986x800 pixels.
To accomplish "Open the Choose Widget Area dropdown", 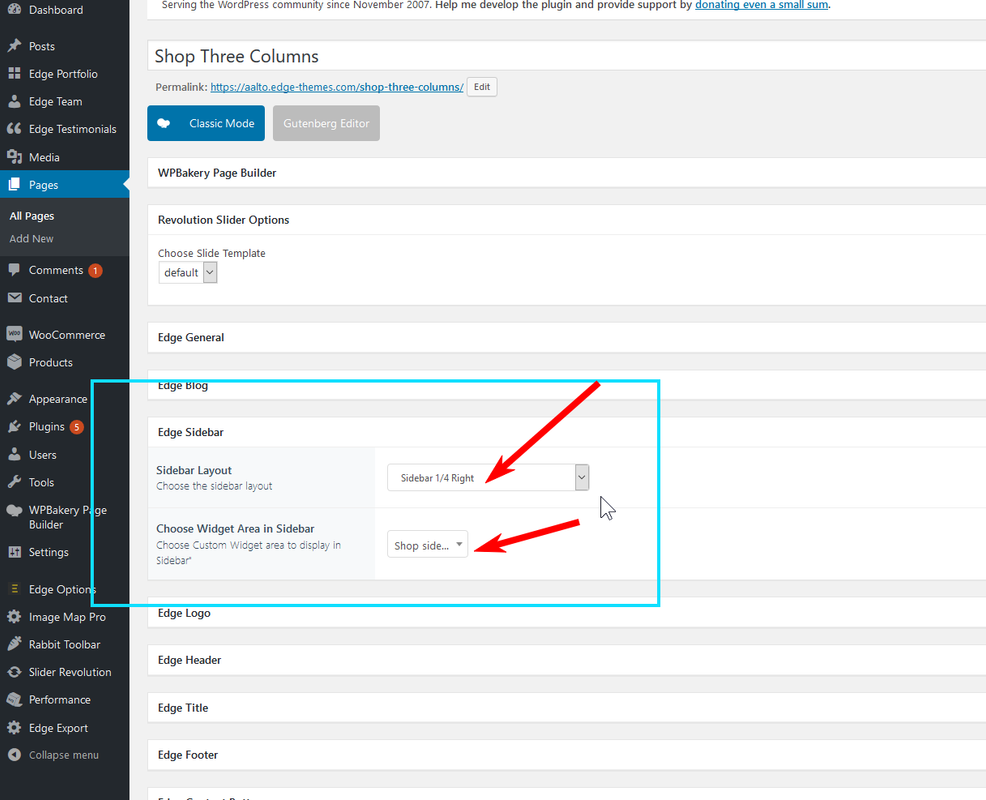I will click(427, 545).
